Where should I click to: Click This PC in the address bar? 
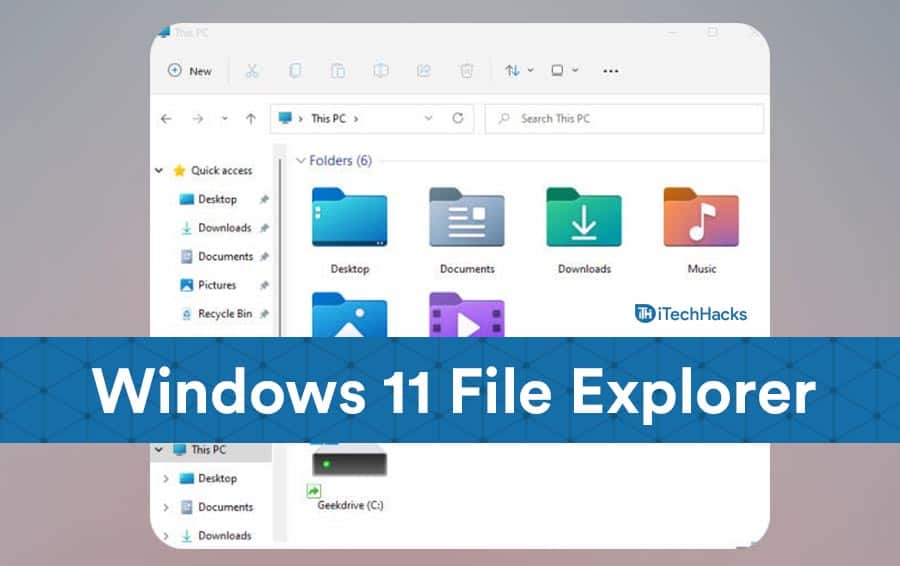[x=328, y=119]
